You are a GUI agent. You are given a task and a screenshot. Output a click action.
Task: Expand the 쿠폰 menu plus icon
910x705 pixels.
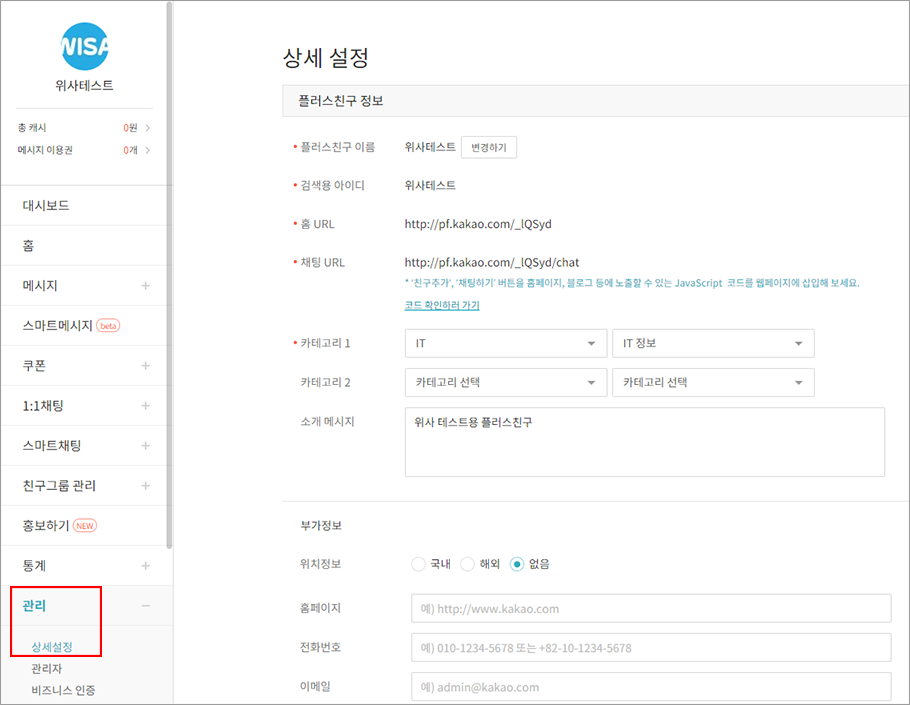tap(145, 366)
